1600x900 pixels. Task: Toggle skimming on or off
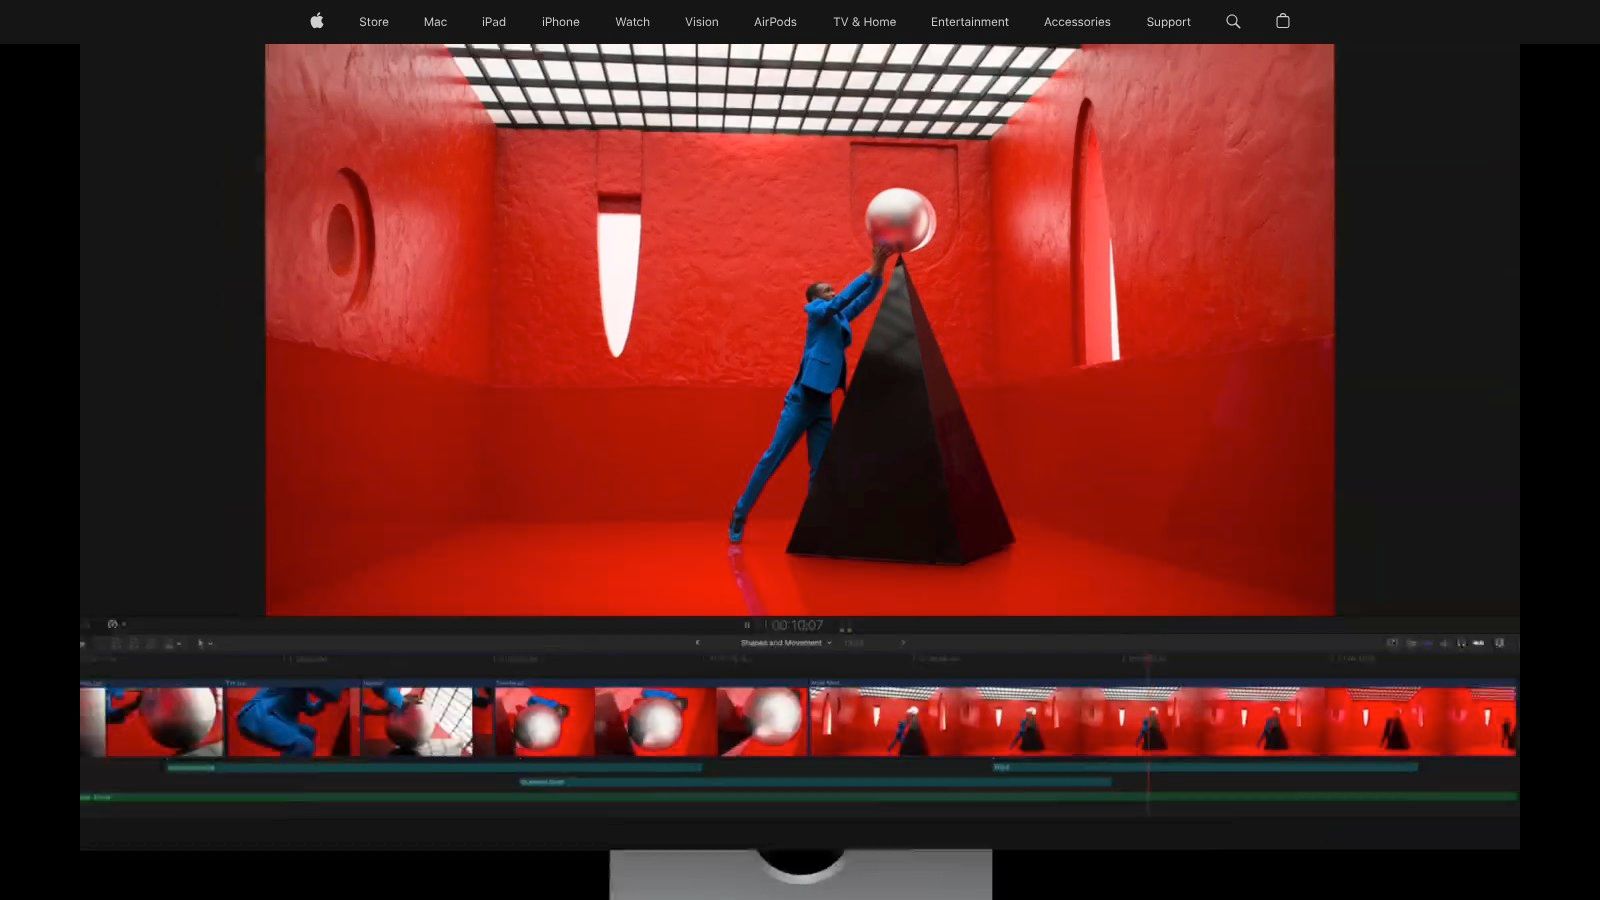coord(1411,643)
